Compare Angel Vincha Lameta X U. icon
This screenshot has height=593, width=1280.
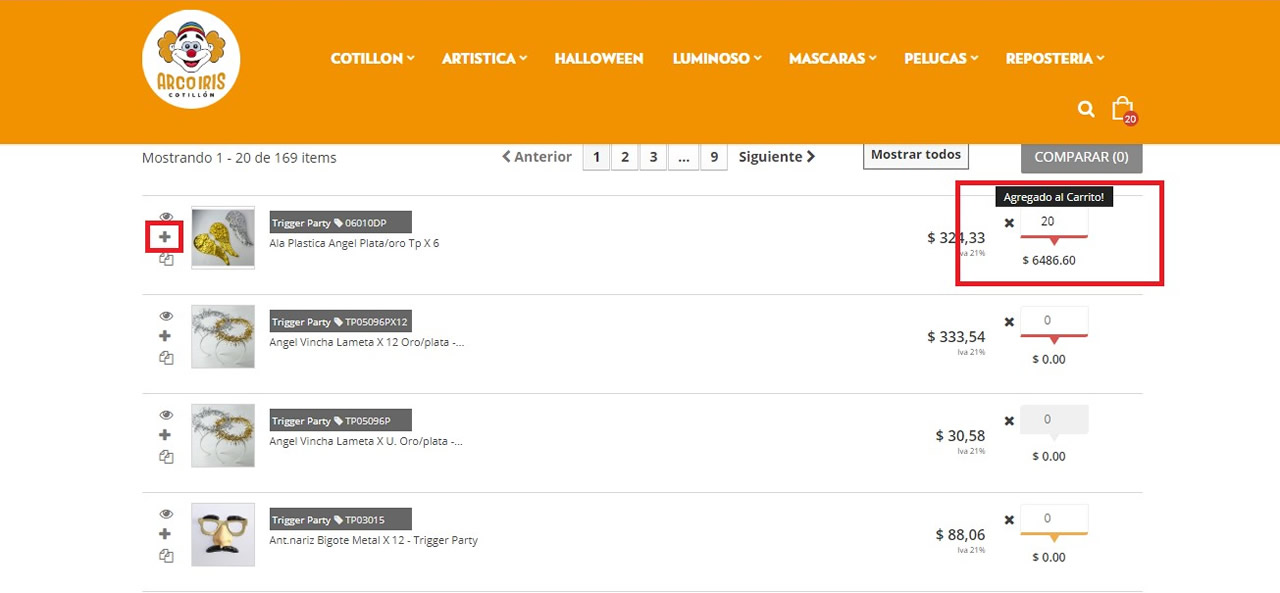click(x=166, y=457)
